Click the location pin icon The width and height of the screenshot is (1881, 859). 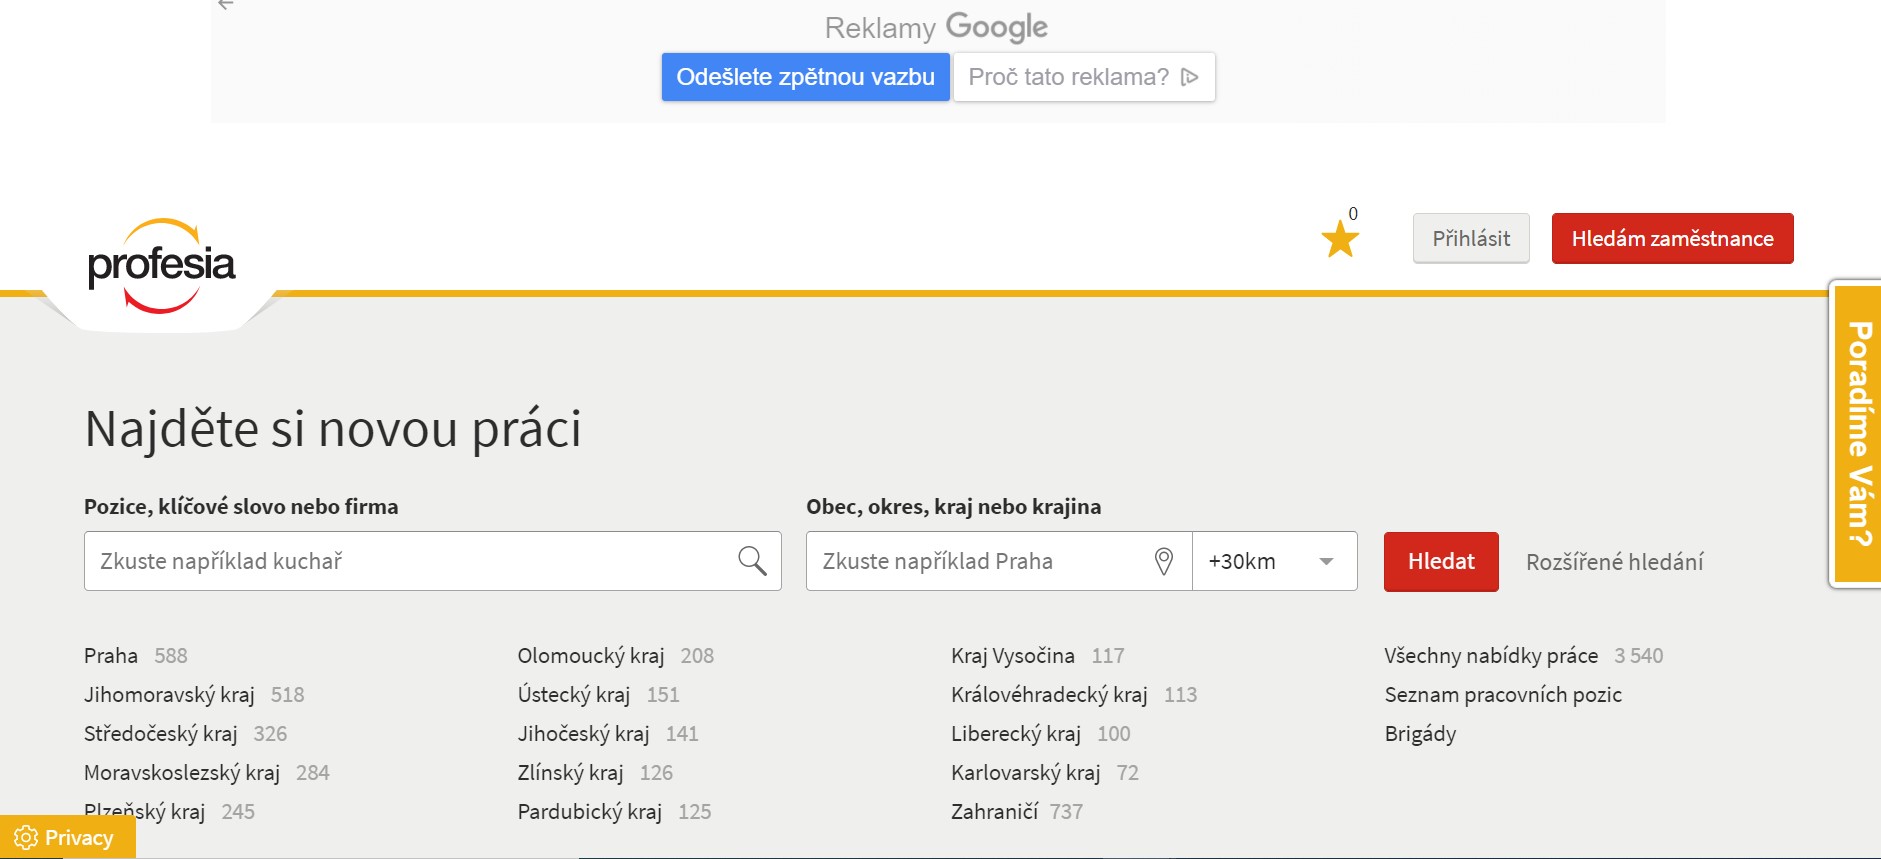(1164, 561)
